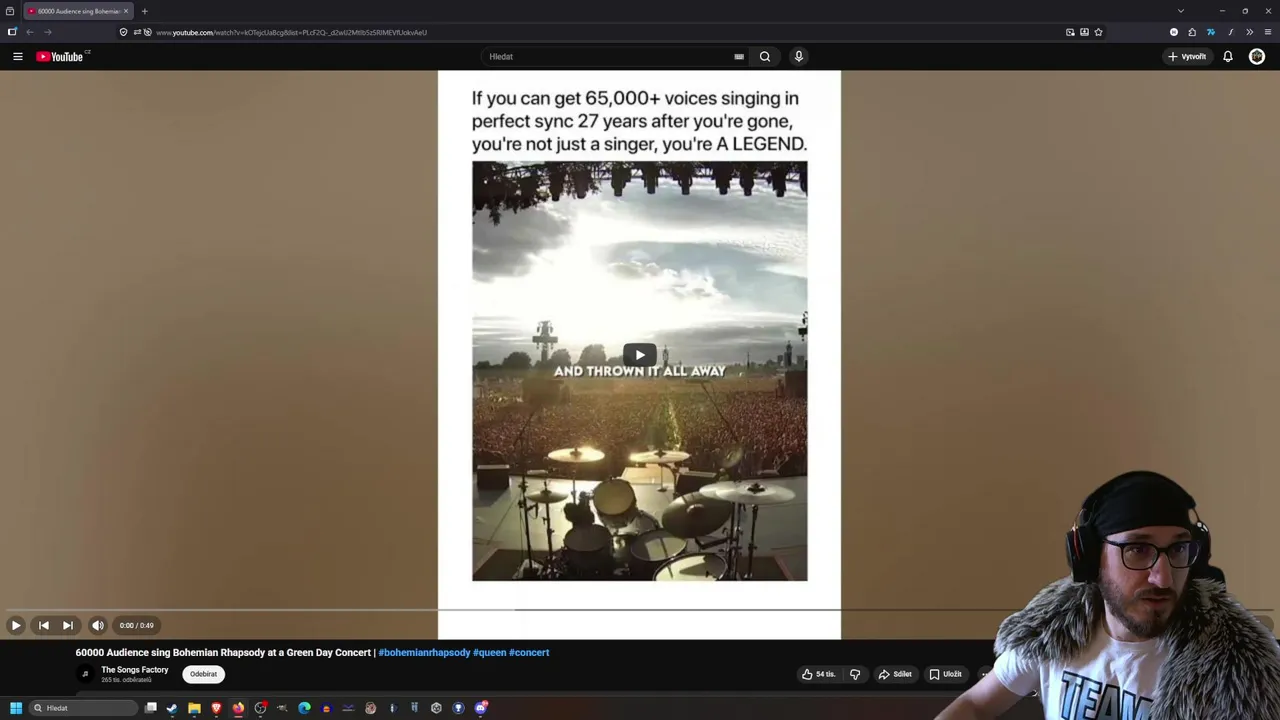Open the YouTube hamburger guide menu
Viewport: 1280px width, 720px height.
[17, 57]
